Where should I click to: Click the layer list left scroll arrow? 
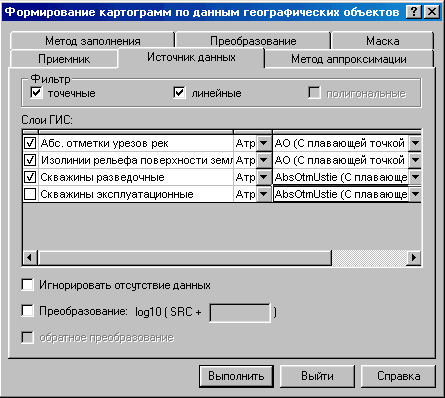click(x=30, y=258)
